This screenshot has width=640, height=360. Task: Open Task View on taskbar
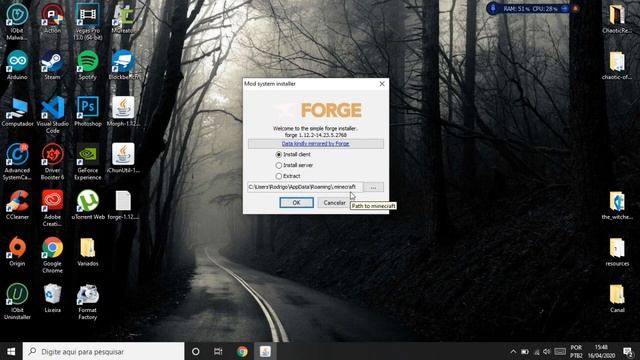tap(218, 351)
